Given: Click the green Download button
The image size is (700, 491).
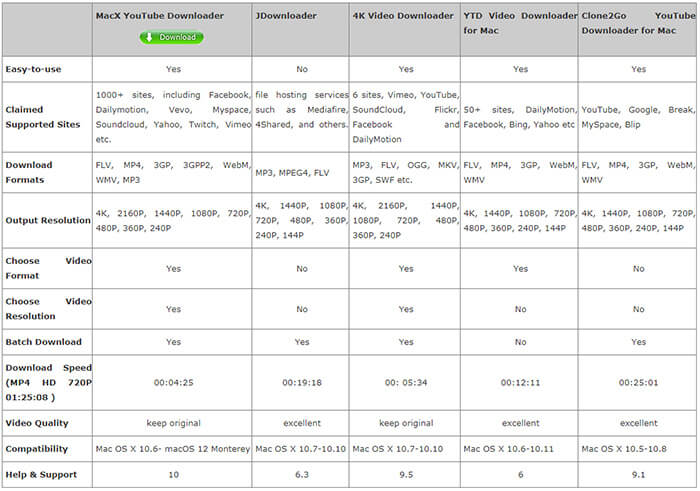Looking at the screenshot, I should point(171,37).
